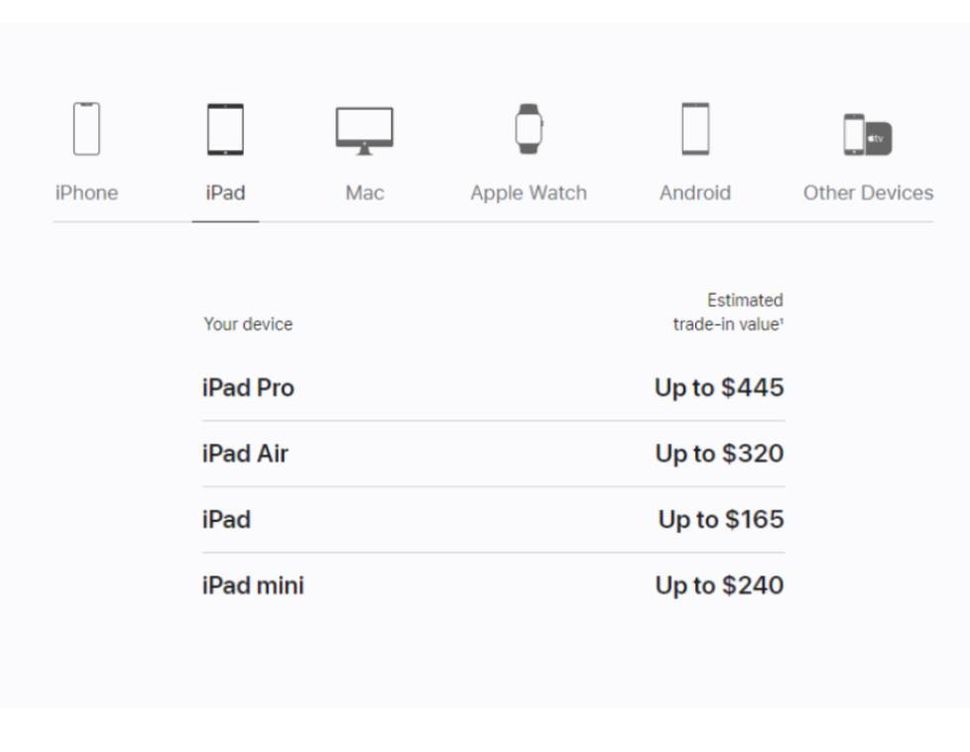This screenshot has height=752, width=970.
Task: Switch to the Mac tab
Action: point(364,192)
